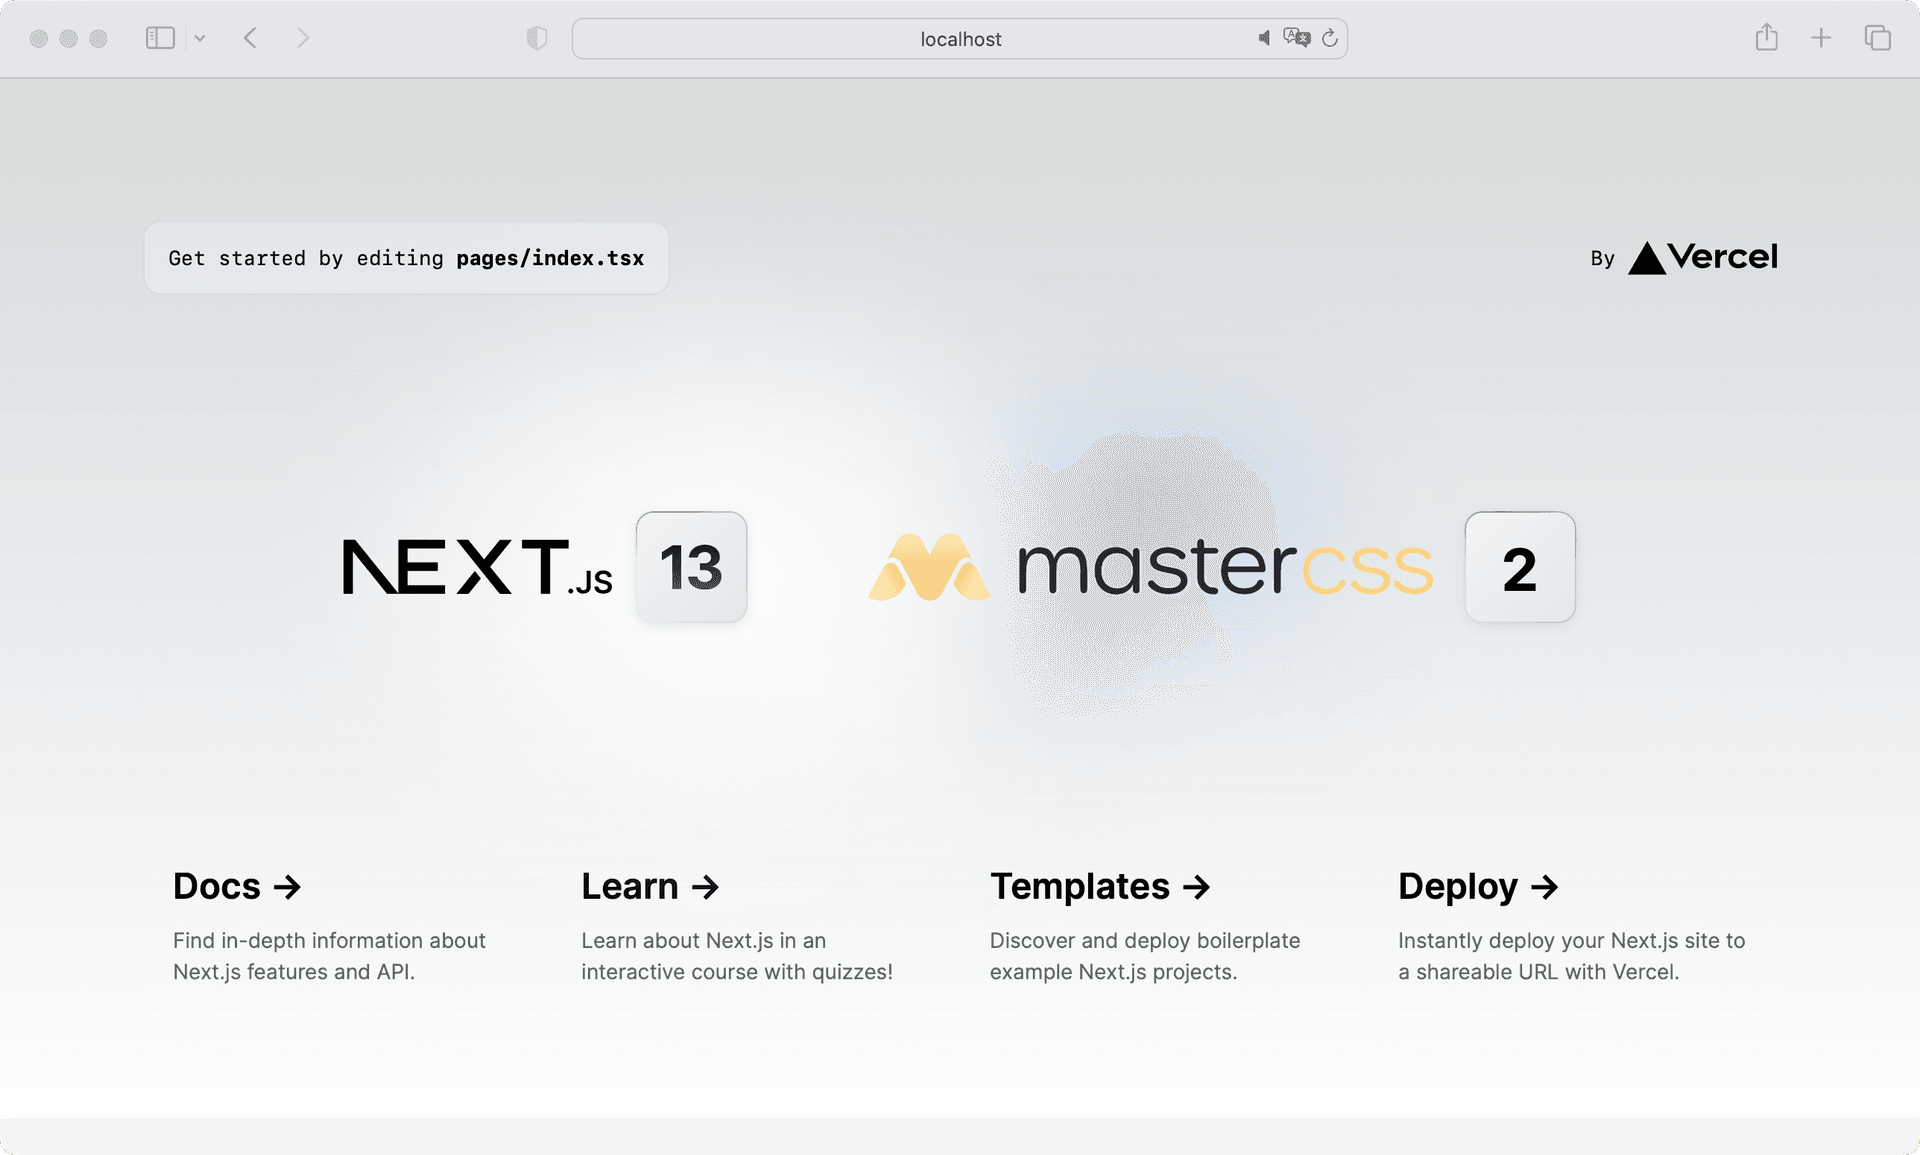This screenshot has width=1920, height=1155.
Task: Open a new tab with plus icon
Action: [x=1821, y=38]
